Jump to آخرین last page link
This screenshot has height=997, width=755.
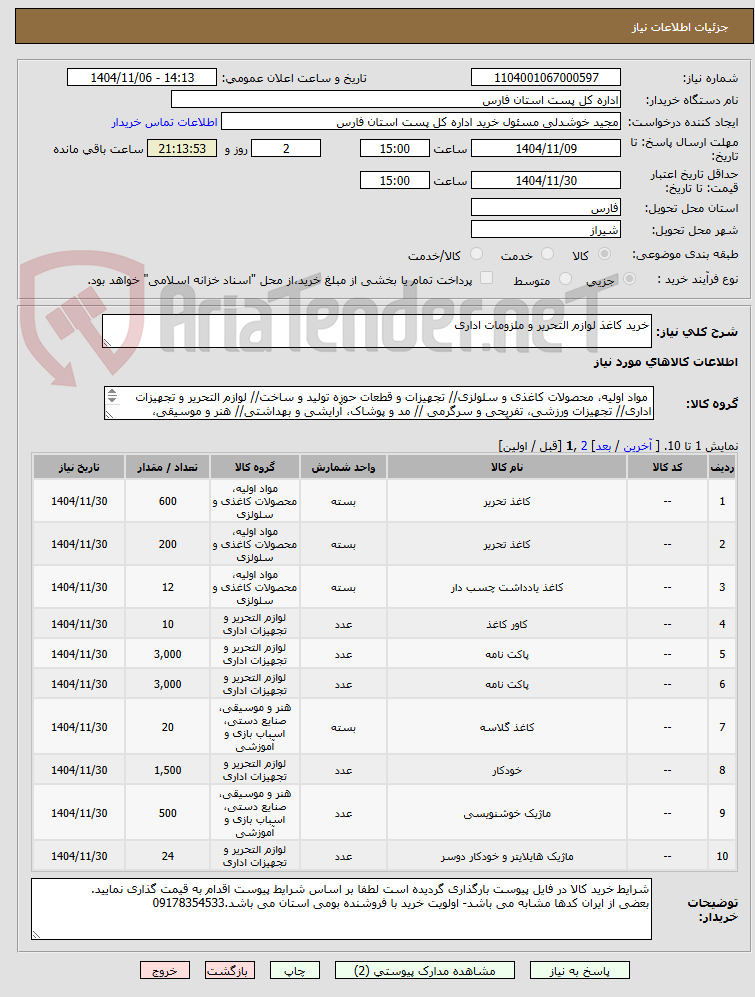coord(637,446)
